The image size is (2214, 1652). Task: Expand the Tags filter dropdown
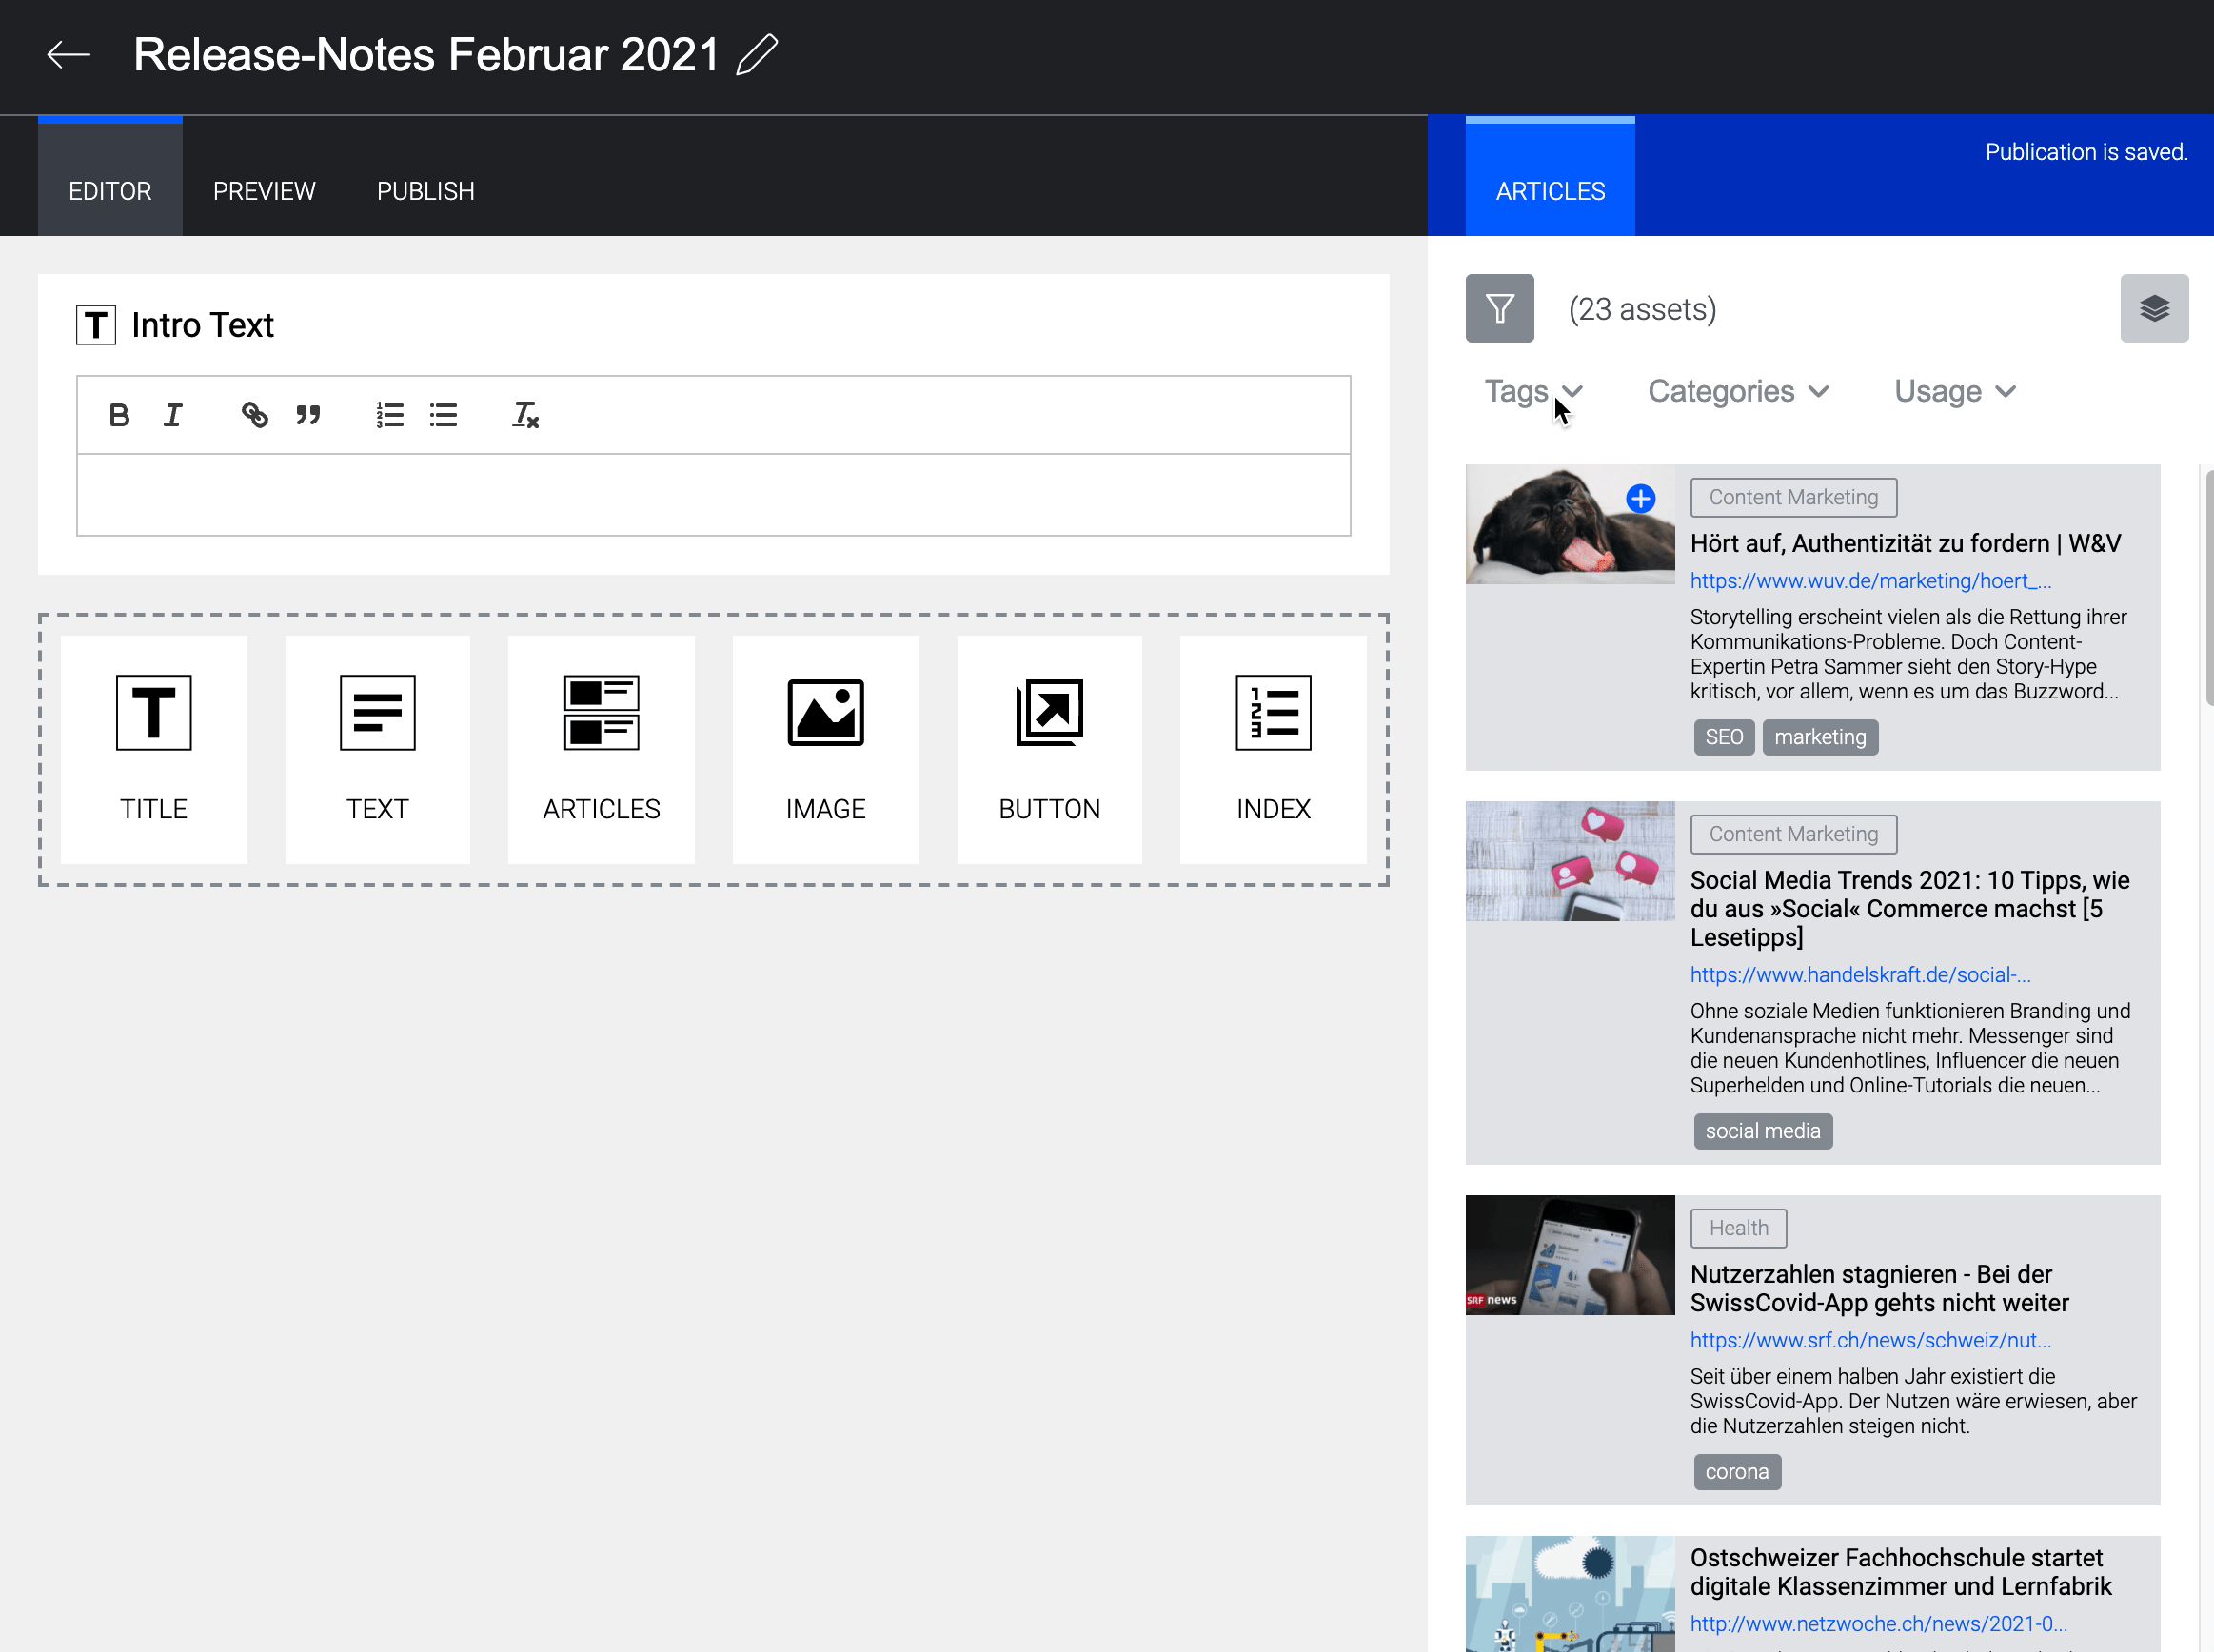coord(1533,391)
